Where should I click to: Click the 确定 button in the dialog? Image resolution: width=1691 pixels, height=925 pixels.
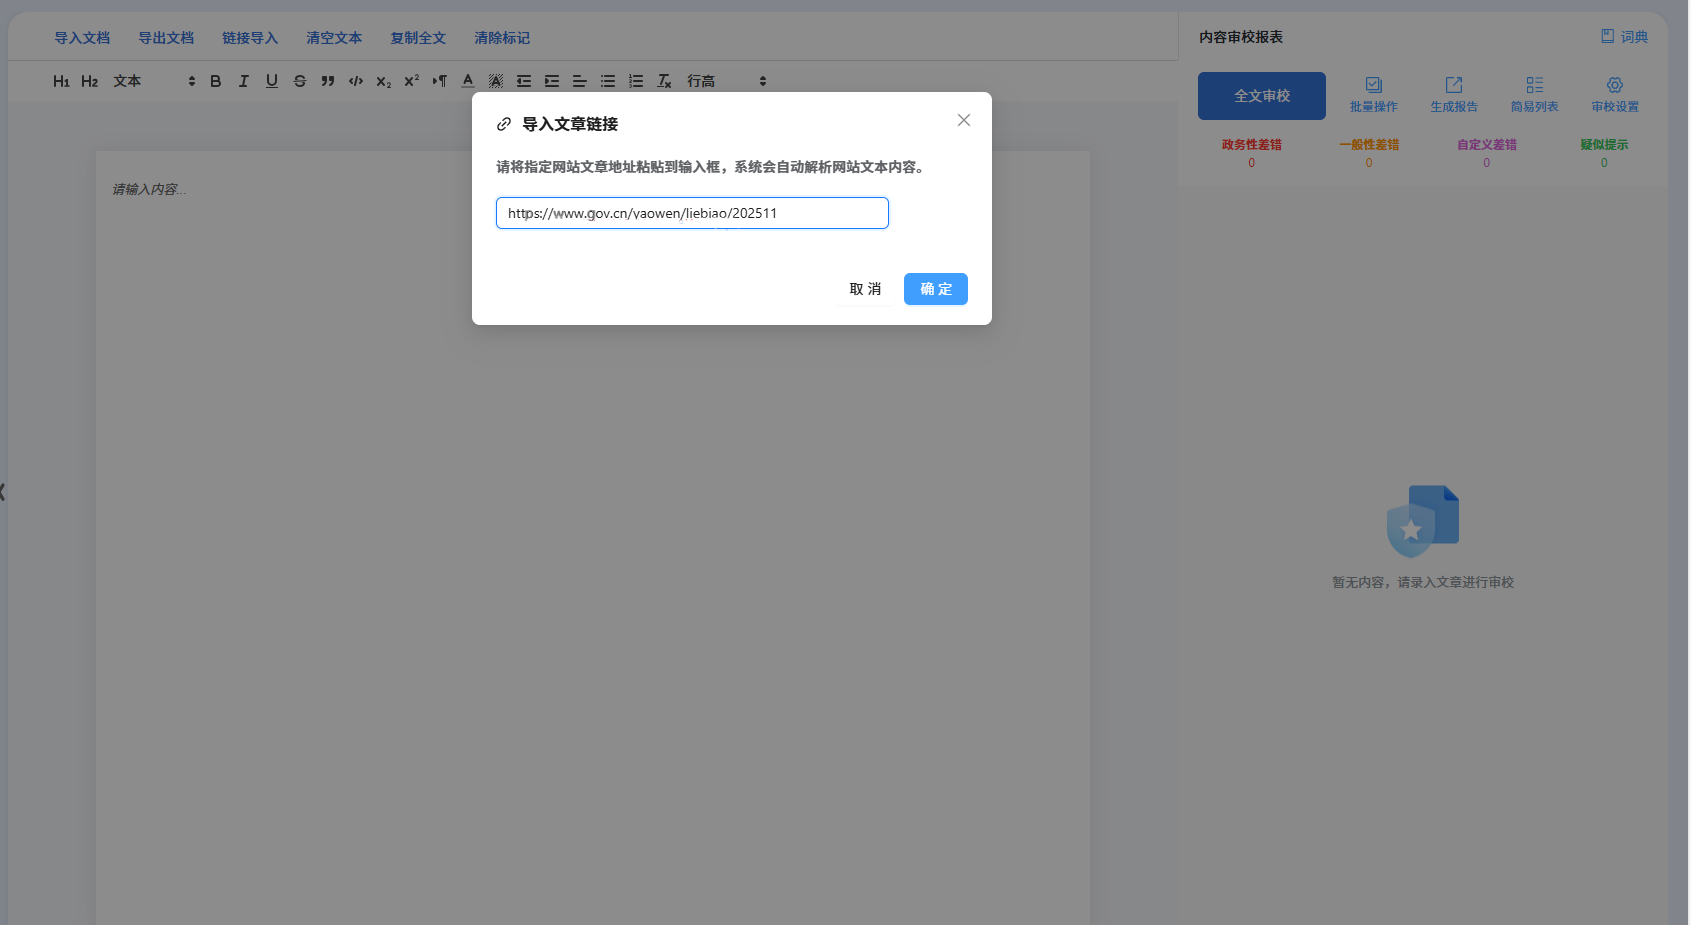click(935, 289)
